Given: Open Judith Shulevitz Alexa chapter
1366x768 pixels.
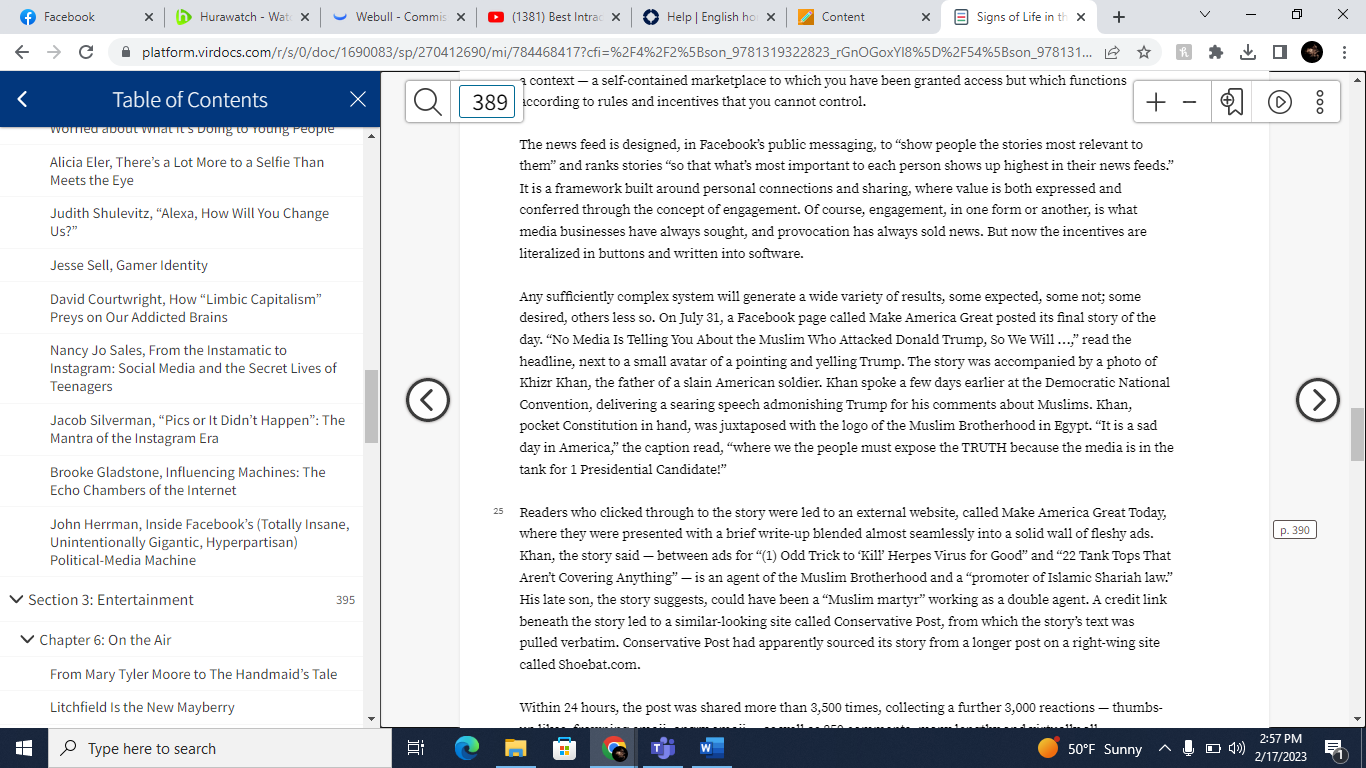Looking at the screenshot, I should [189, 222].
